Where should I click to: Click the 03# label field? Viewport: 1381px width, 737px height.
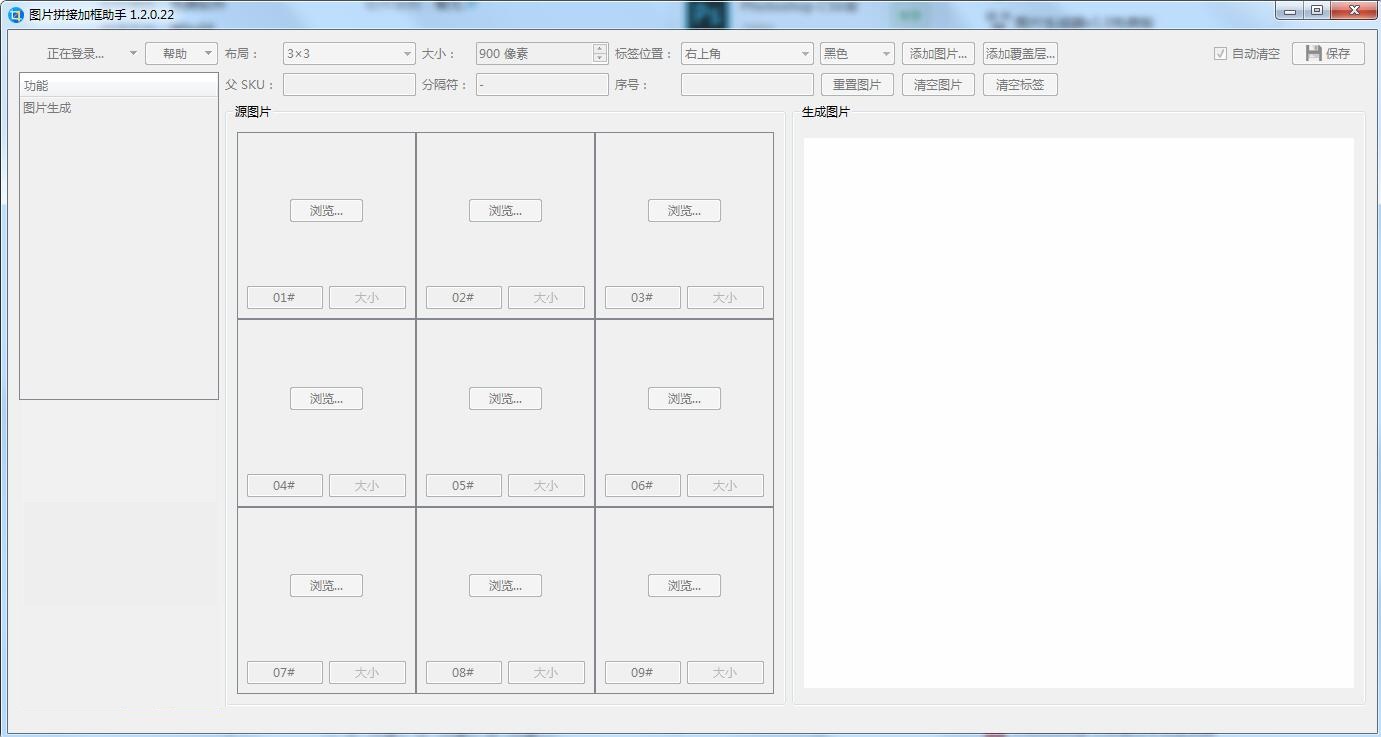click(643, 298)
